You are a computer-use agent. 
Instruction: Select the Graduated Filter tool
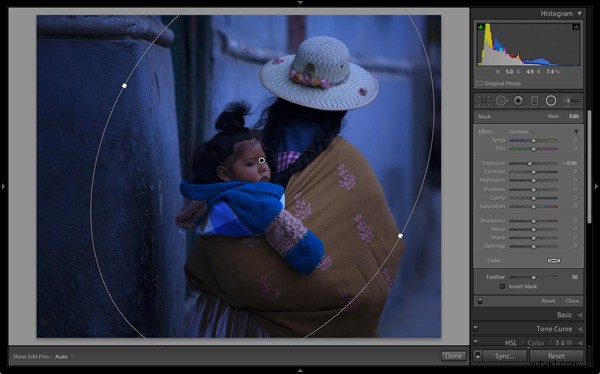(535, 101)
